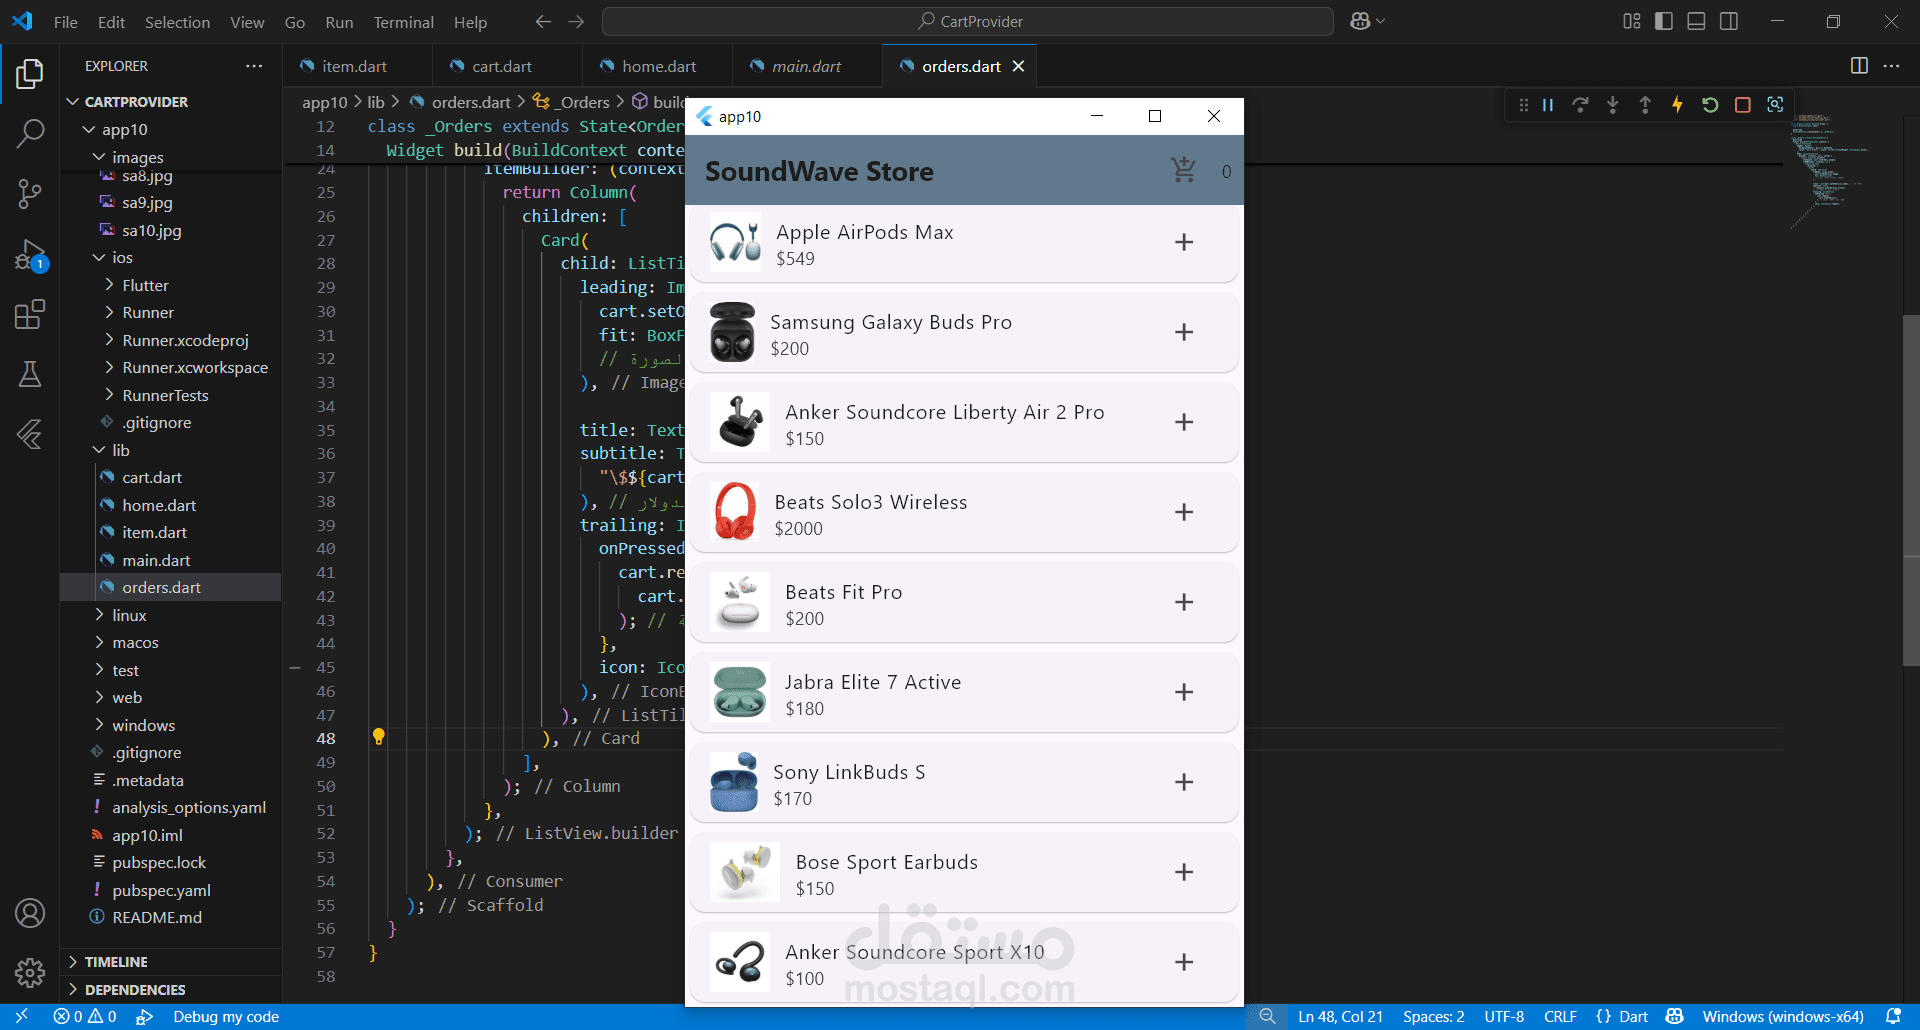Trigger Flutter Hot Reload lightning icon
The image size is (1920, 1030).
(x=1677, y=105)
